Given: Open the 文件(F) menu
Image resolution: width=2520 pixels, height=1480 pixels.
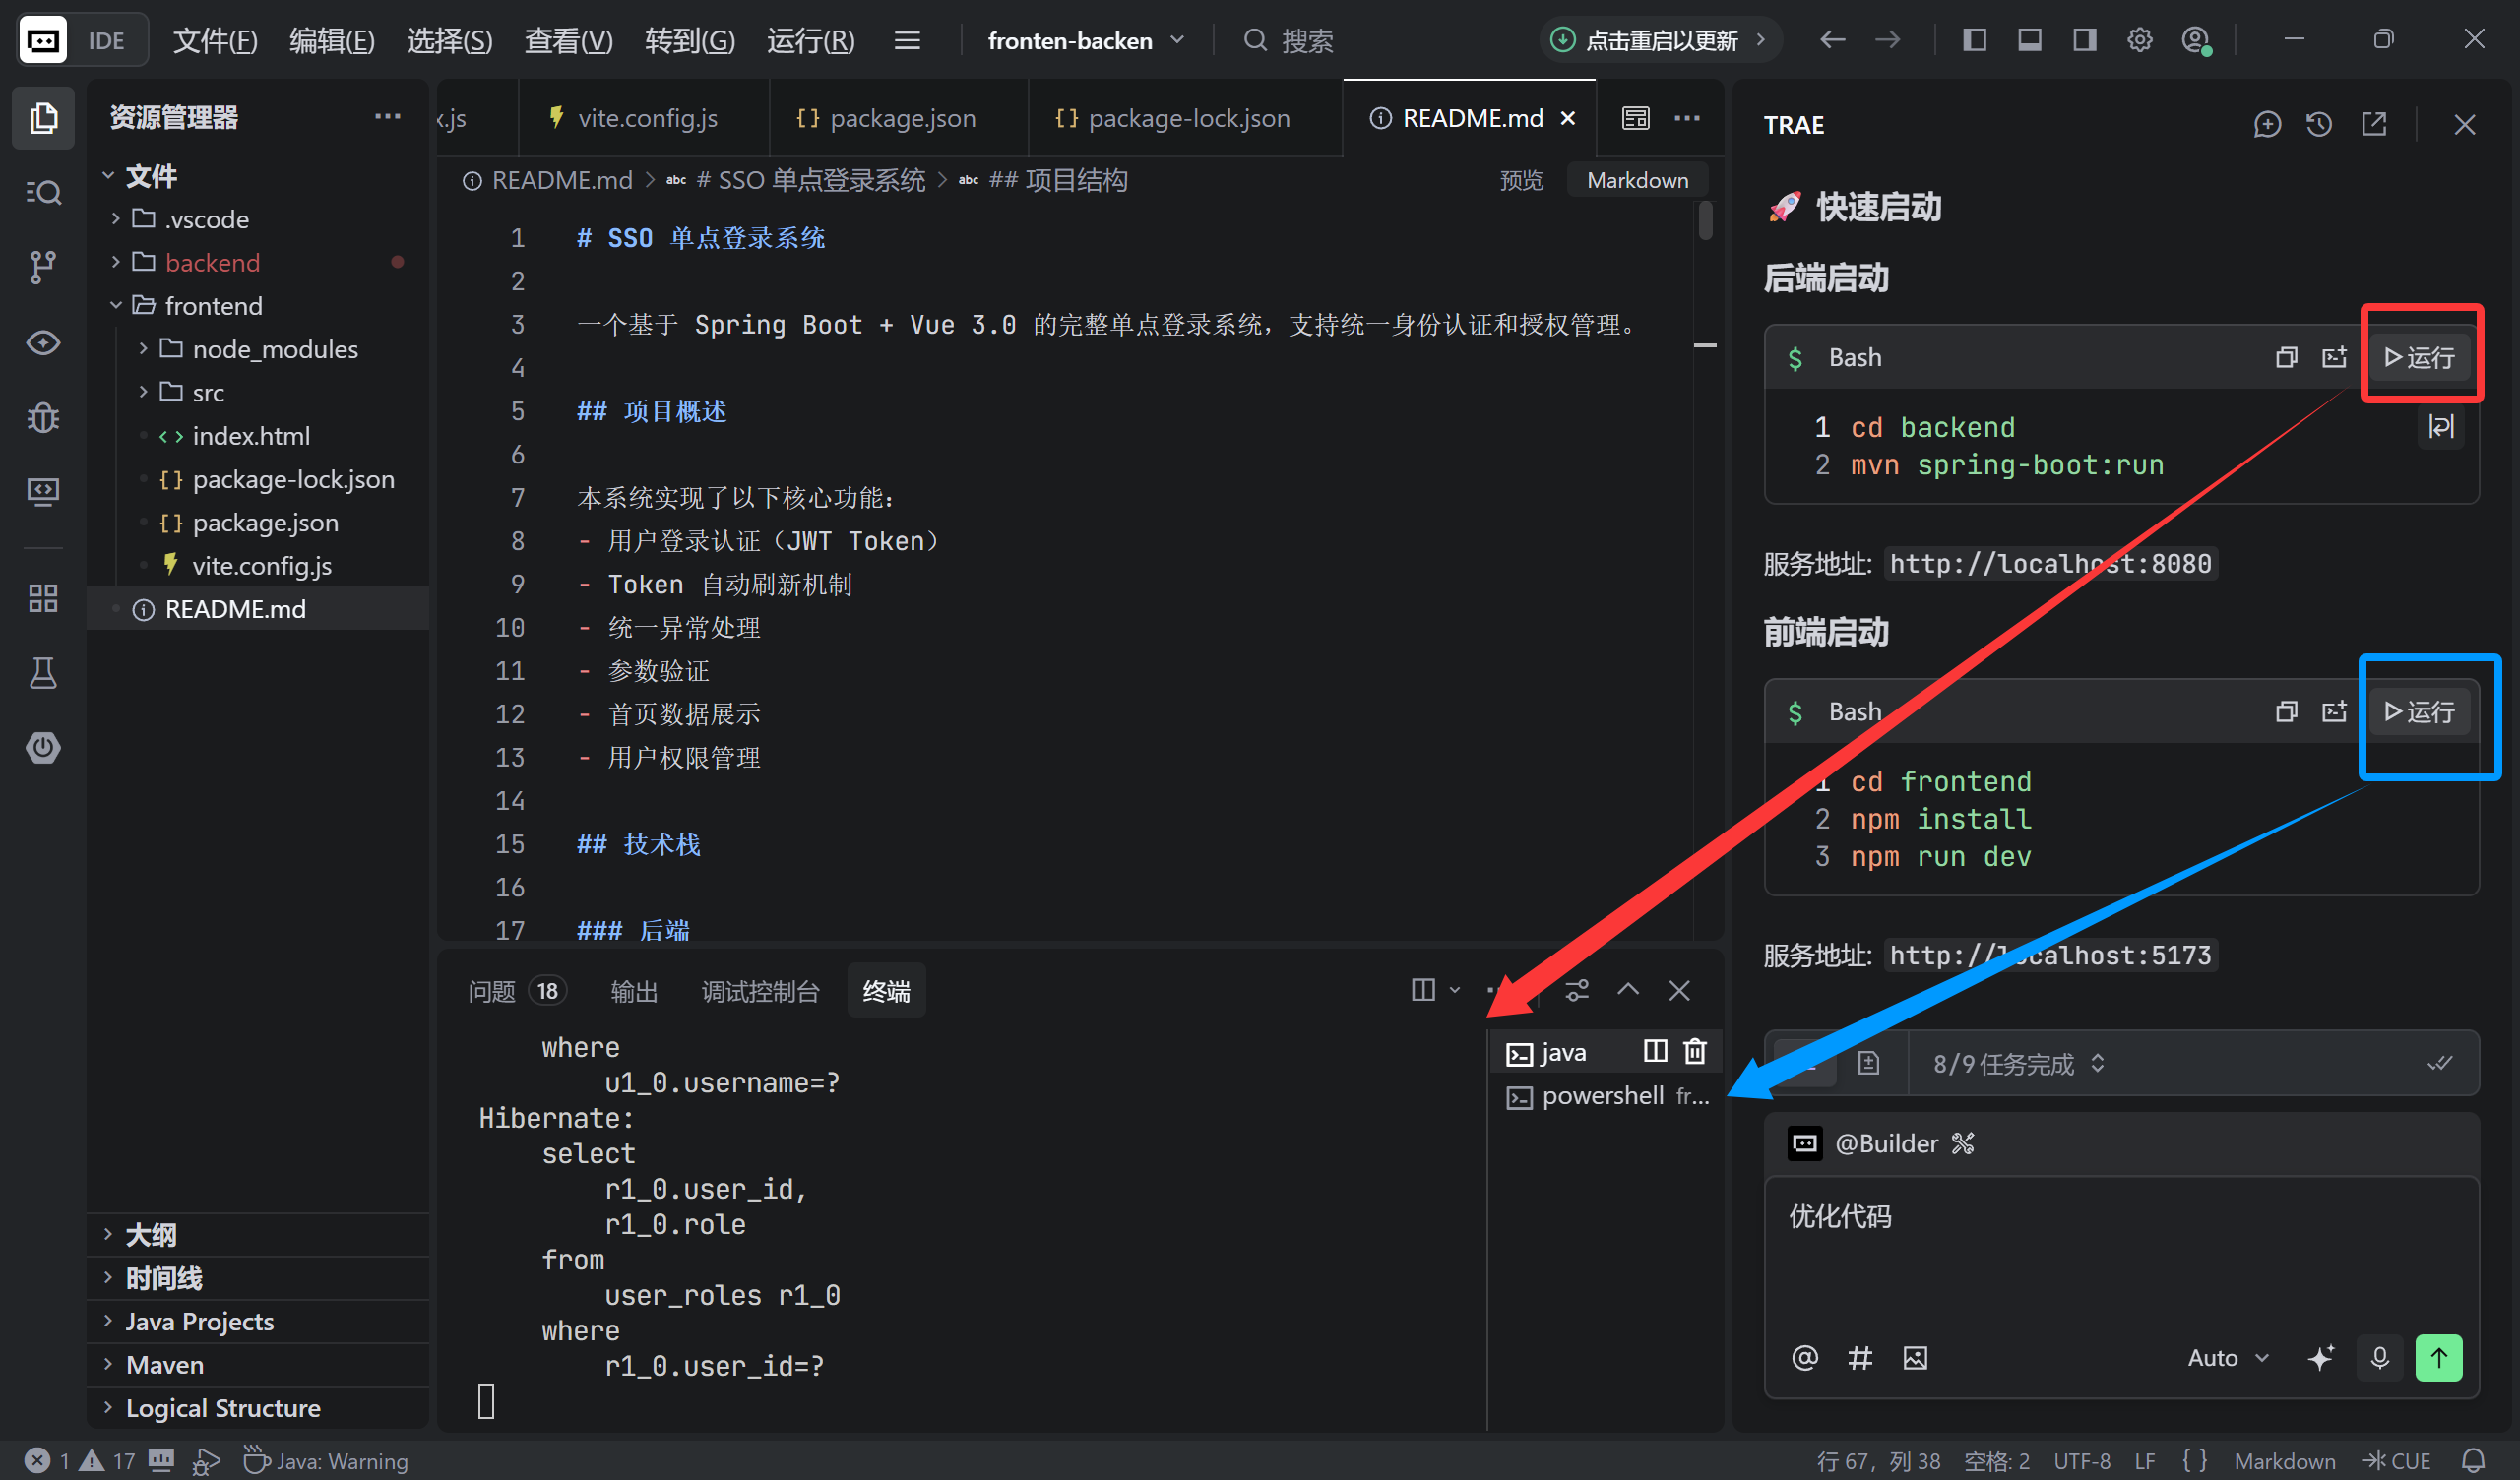Looking at the screenshot, I should pos(215,40).
